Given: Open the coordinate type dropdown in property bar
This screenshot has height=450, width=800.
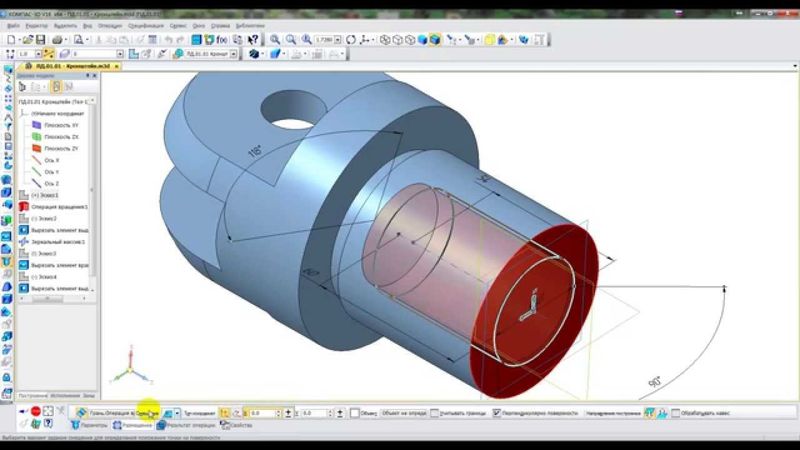Looking at the screenshot, I should (178, 413).
